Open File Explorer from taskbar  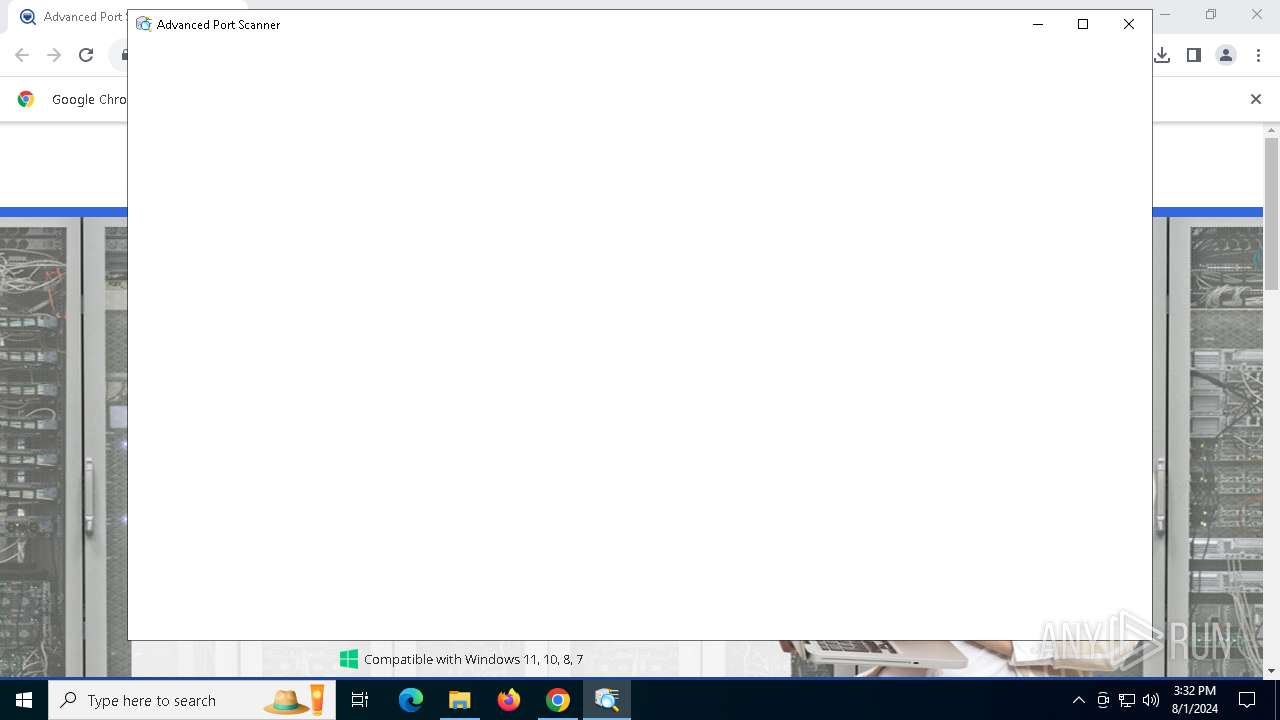click(459, 700)
